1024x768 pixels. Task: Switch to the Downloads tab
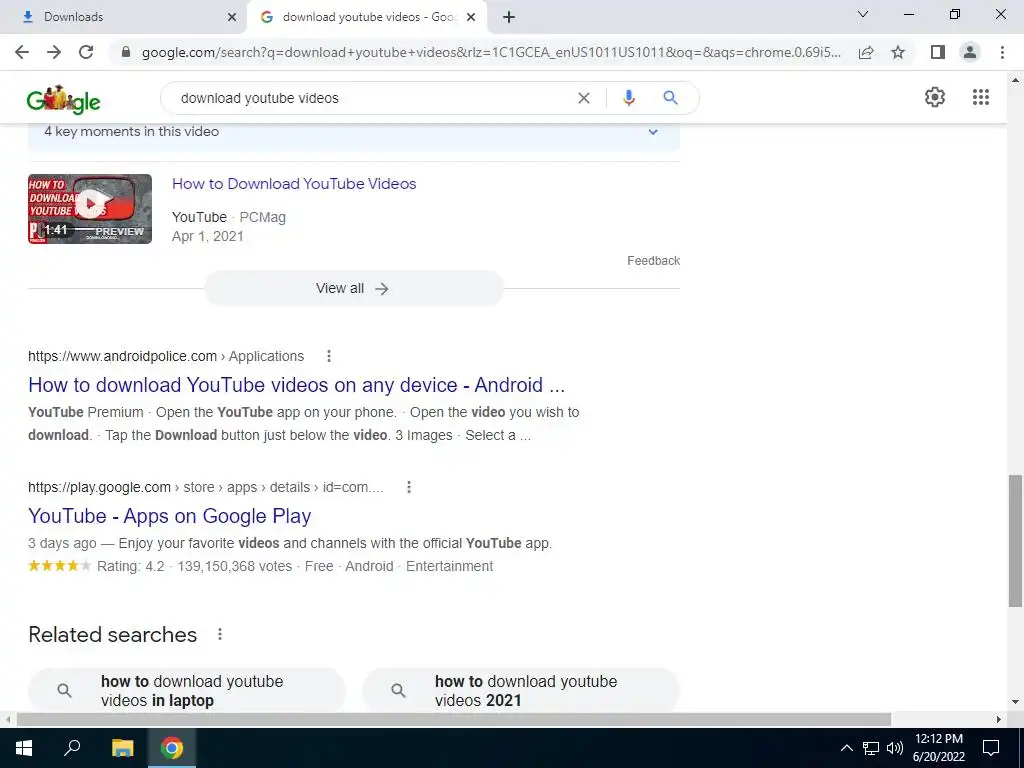point(123,17)
